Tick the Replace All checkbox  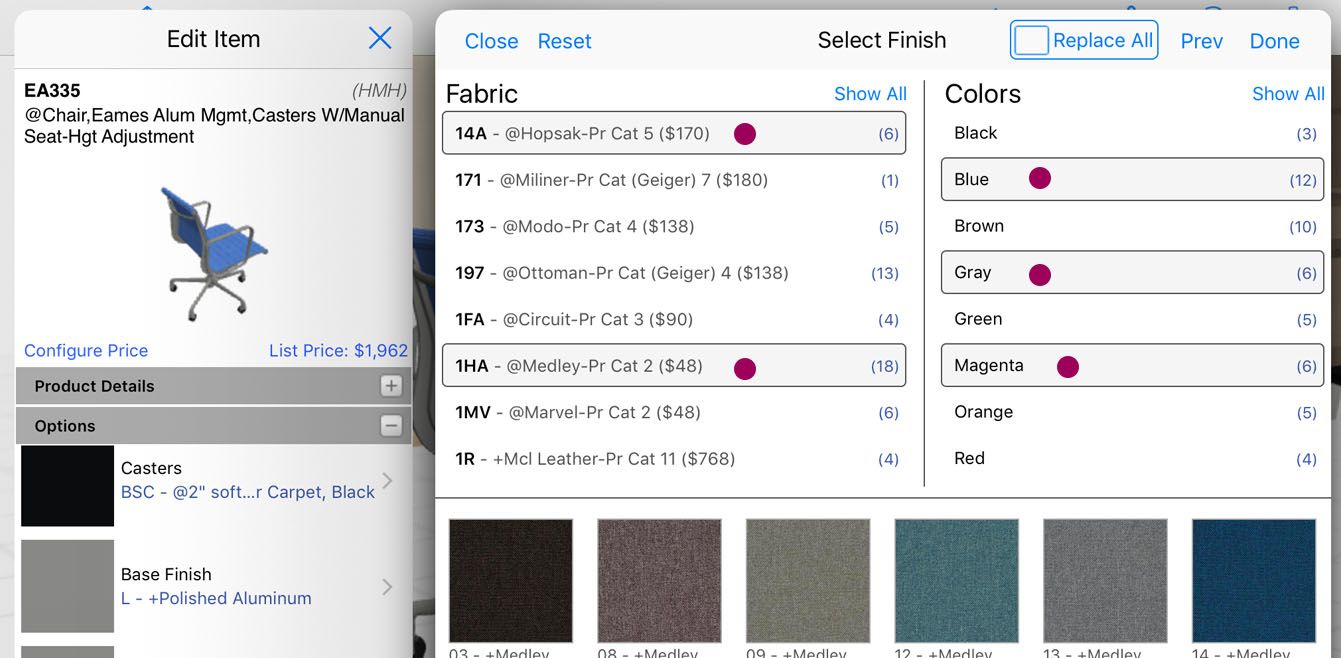click(1031, 41)
